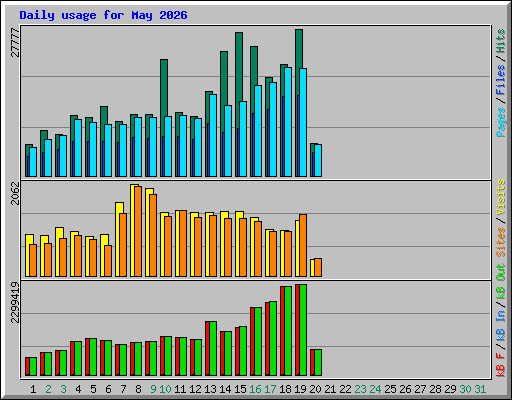Click the 2062 visits axis value
512x400 pixels.
(15, 193)
